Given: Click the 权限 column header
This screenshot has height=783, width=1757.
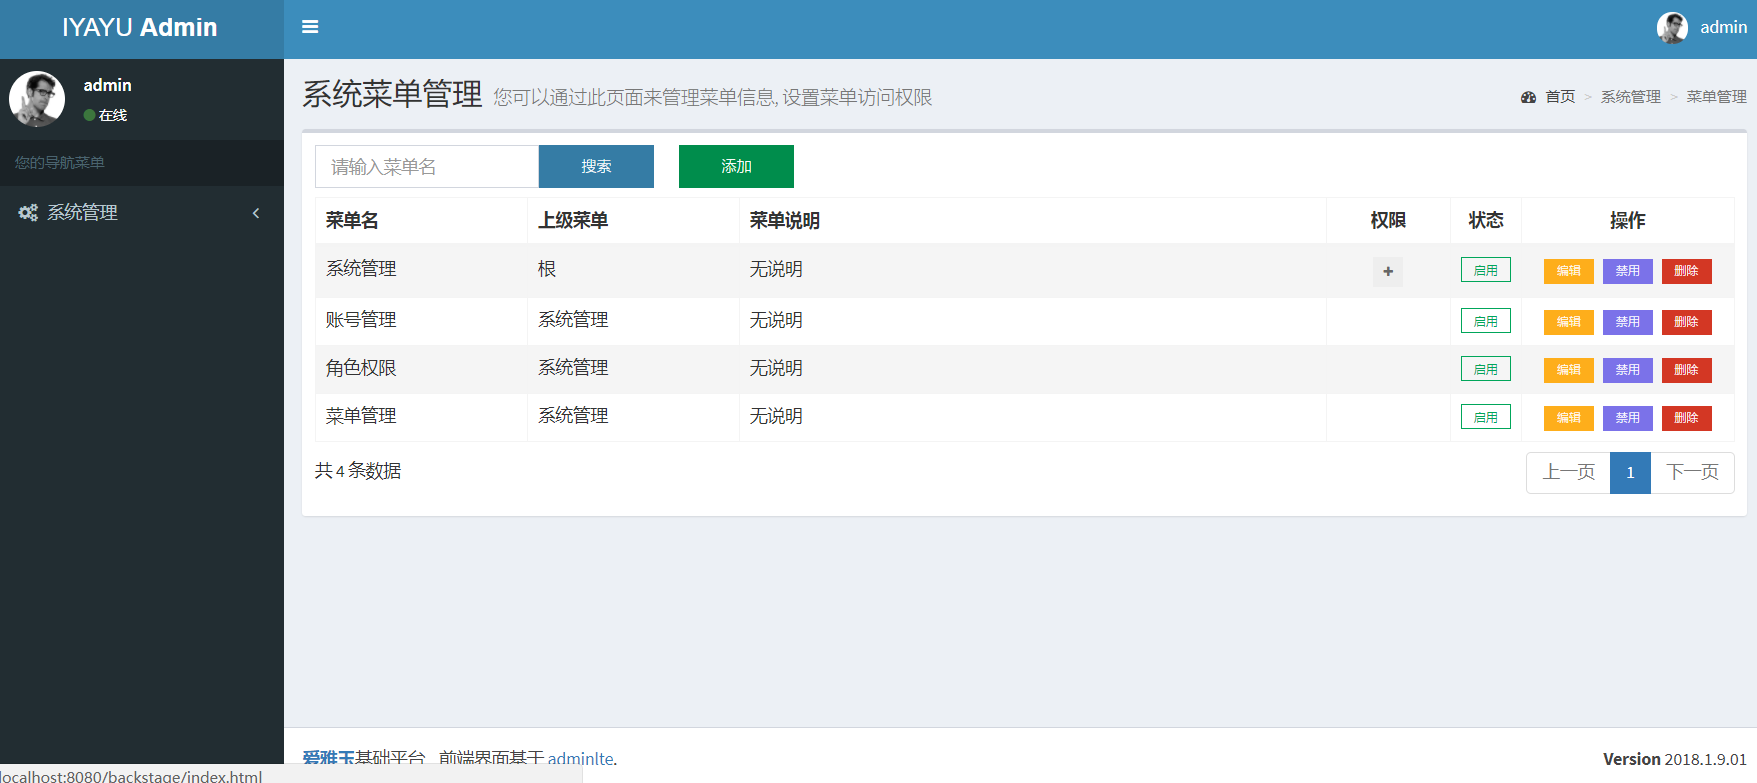Looking at the screenshot, I should (1388, 220).
